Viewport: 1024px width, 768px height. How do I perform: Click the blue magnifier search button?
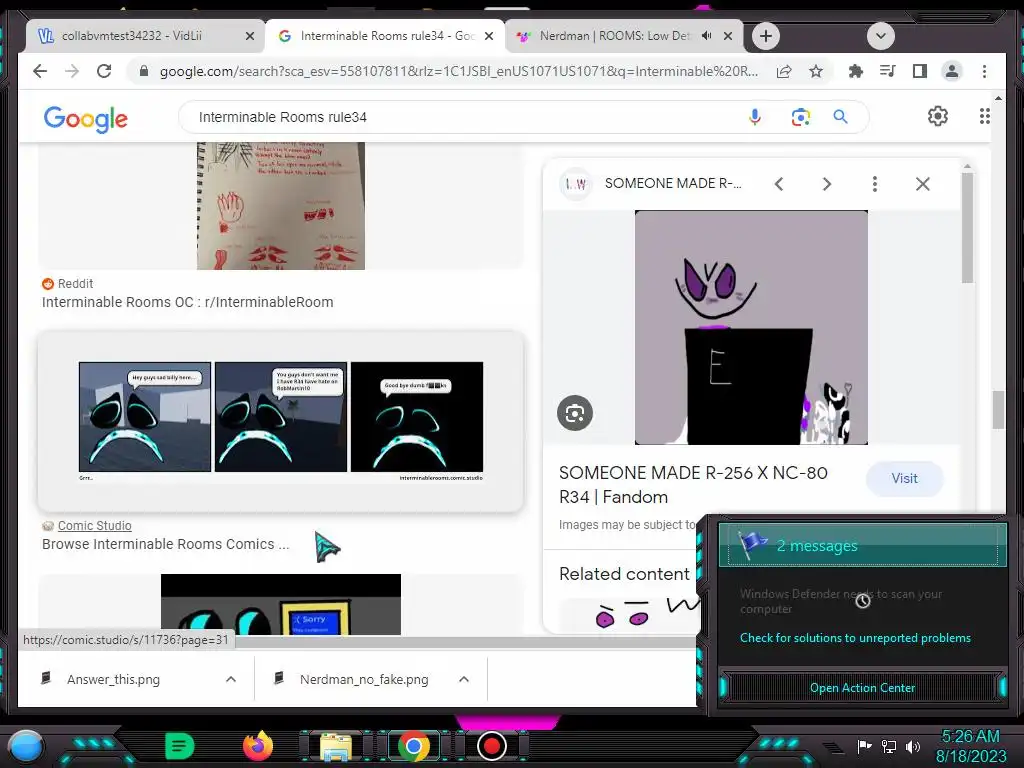pyautogui.click(x=840, y=117)
